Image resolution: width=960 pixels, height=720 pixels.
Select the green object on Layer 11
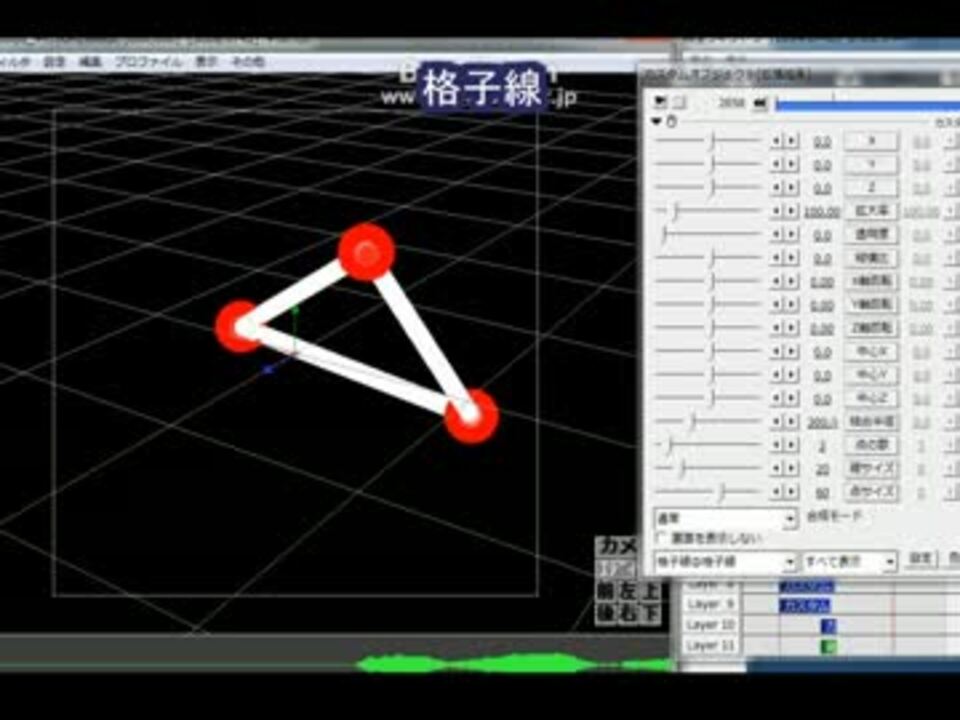click(828, 647)
